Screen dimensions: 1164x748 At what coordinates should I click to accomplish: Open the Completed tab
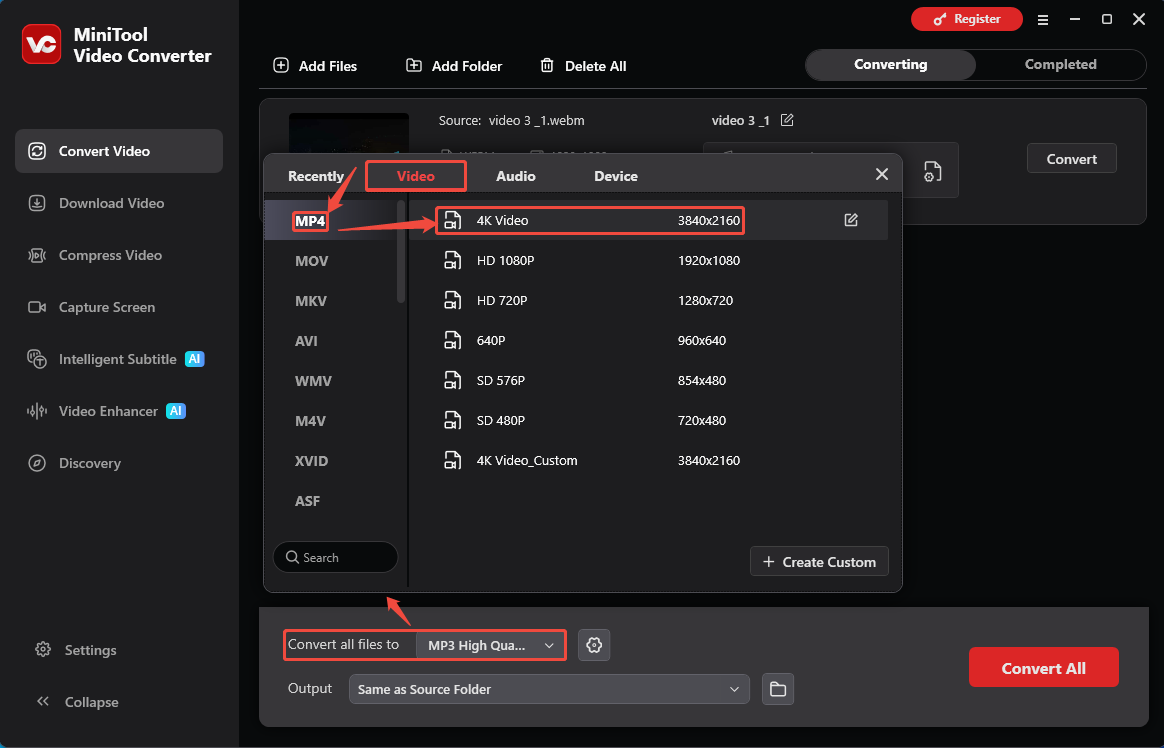[1060, 65]
